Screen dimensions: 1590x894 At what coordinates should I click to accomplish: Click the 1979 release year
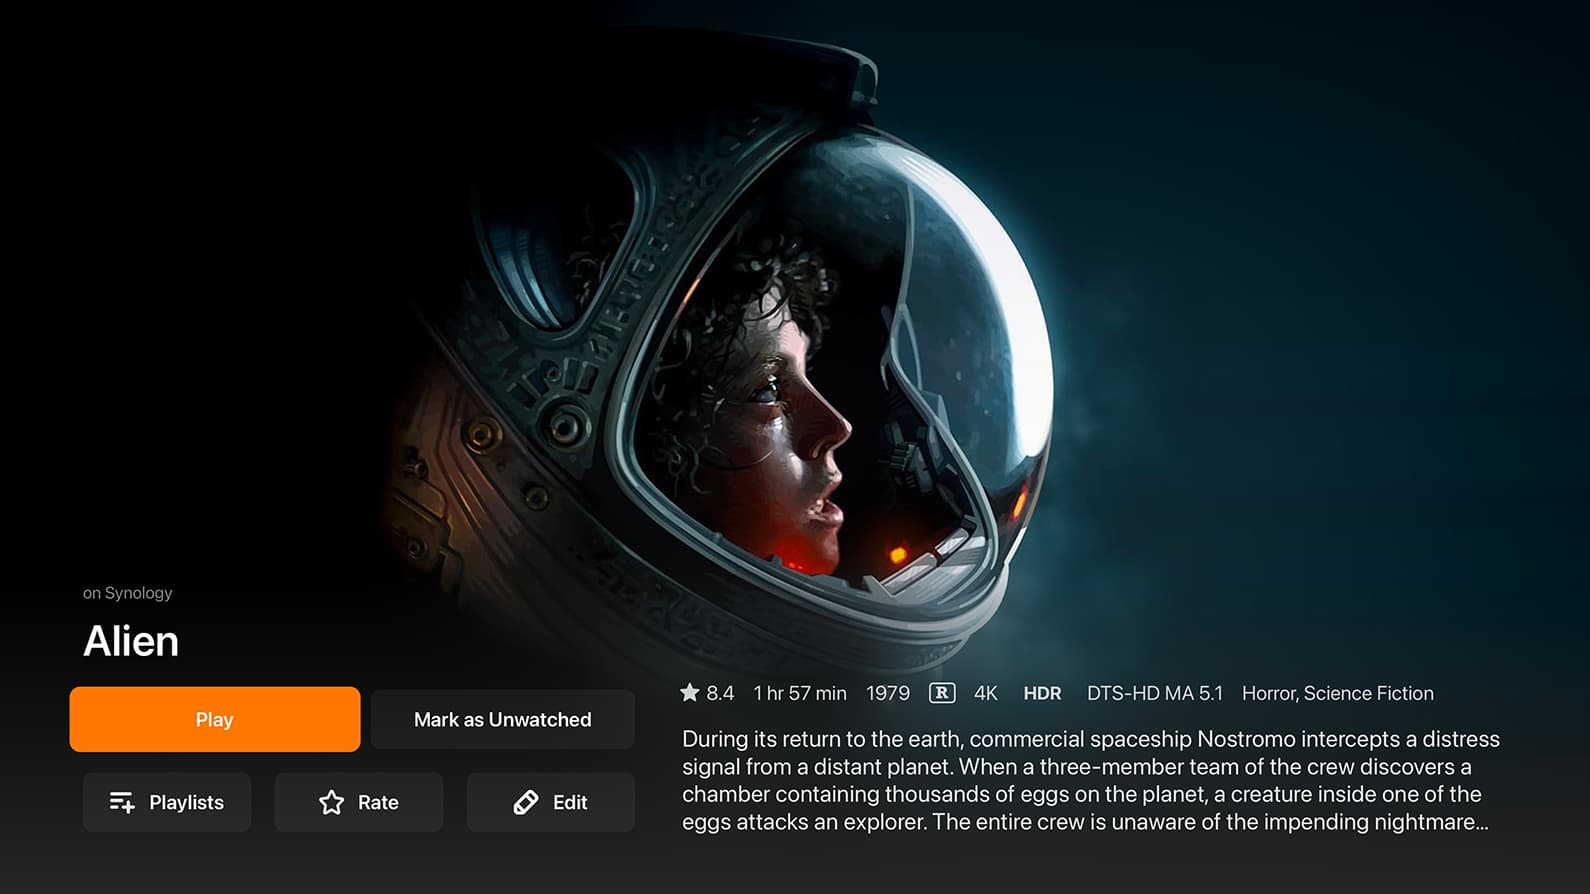[x=888, y=693]
